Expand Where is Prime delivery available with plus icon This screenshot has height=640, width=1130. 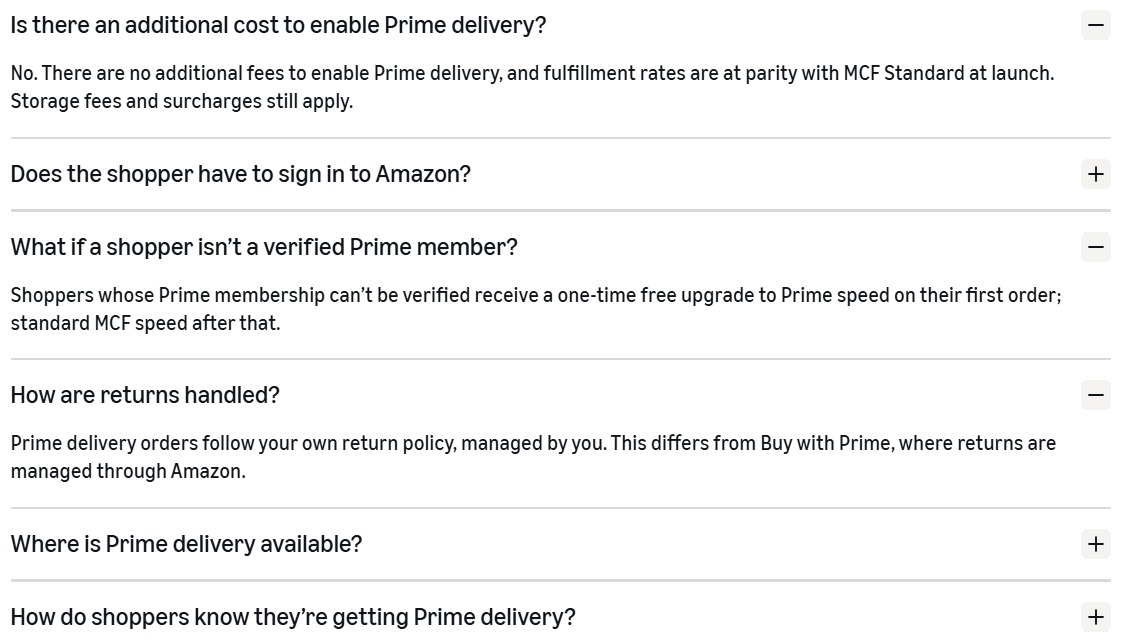(1095, 544)
